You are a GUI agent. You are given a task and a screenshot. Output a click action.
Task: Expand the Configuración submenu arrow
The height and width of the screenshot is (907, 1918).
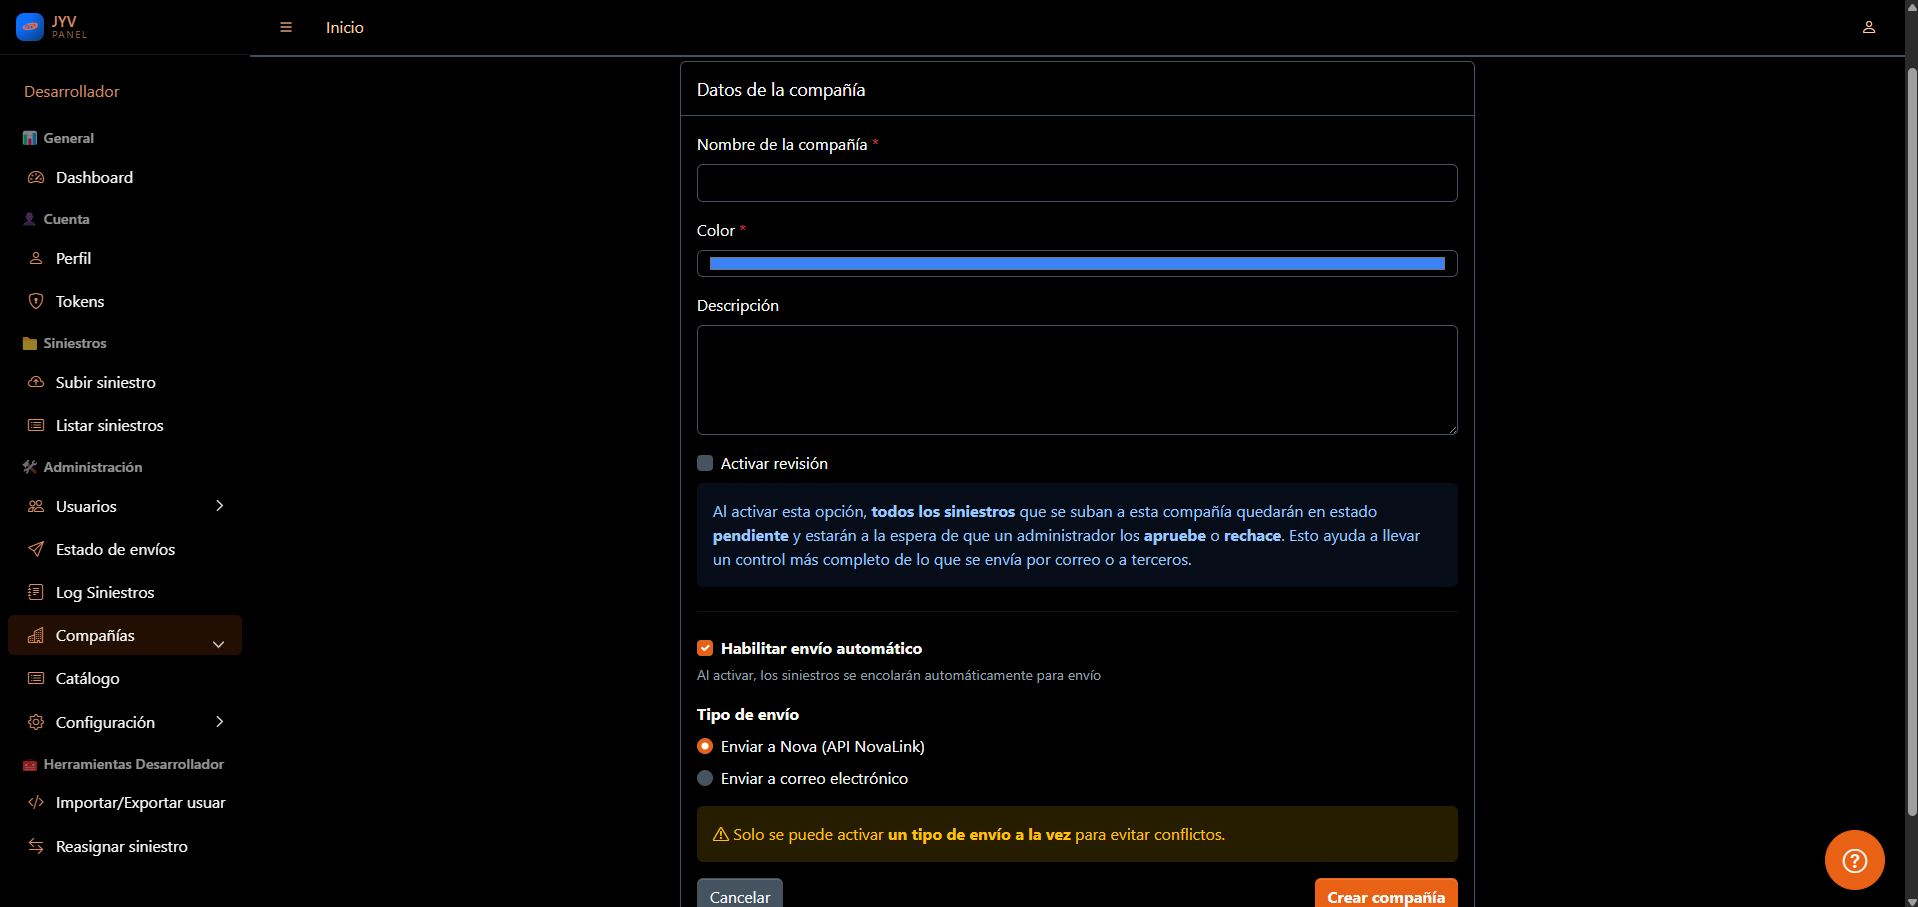220,722
